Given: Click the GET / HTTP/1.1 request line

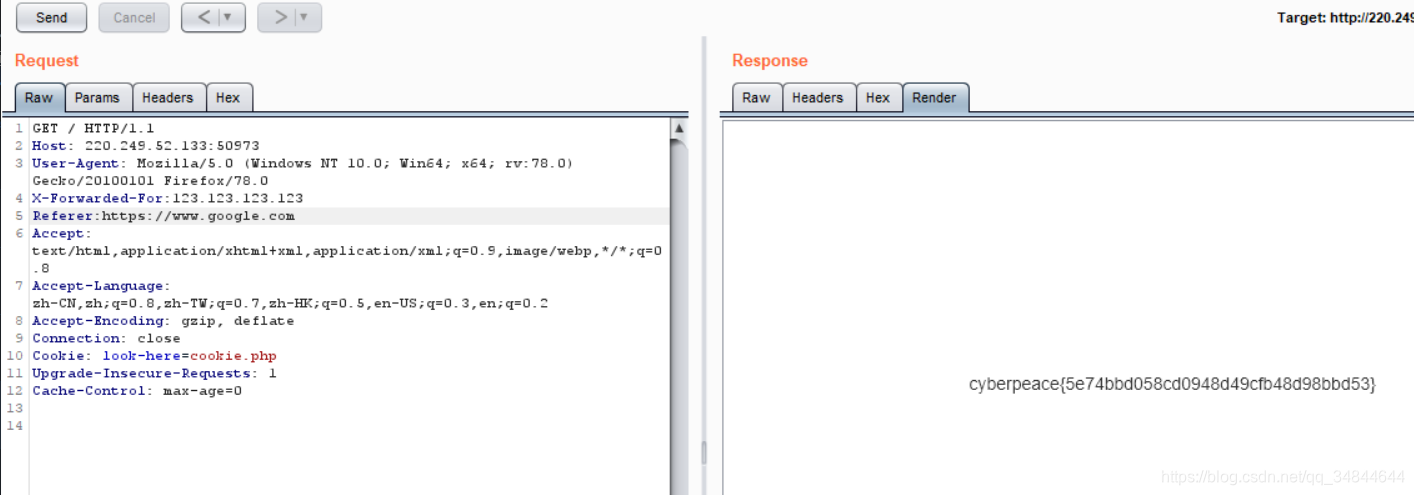Looking at the screenshot, I should click(94, 128).
